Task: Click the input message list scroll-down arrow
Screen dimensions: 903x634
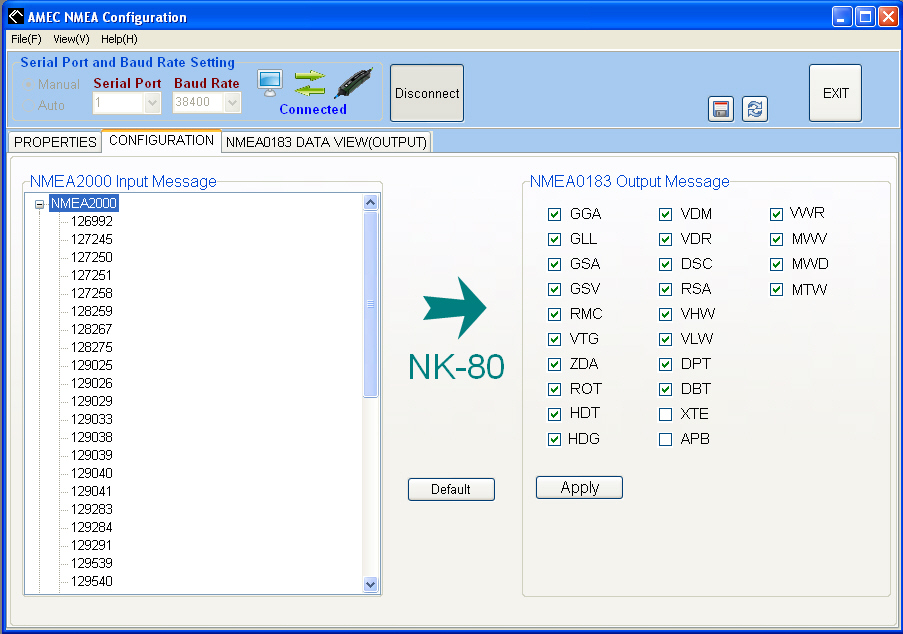Action: [x=371, y=584]
